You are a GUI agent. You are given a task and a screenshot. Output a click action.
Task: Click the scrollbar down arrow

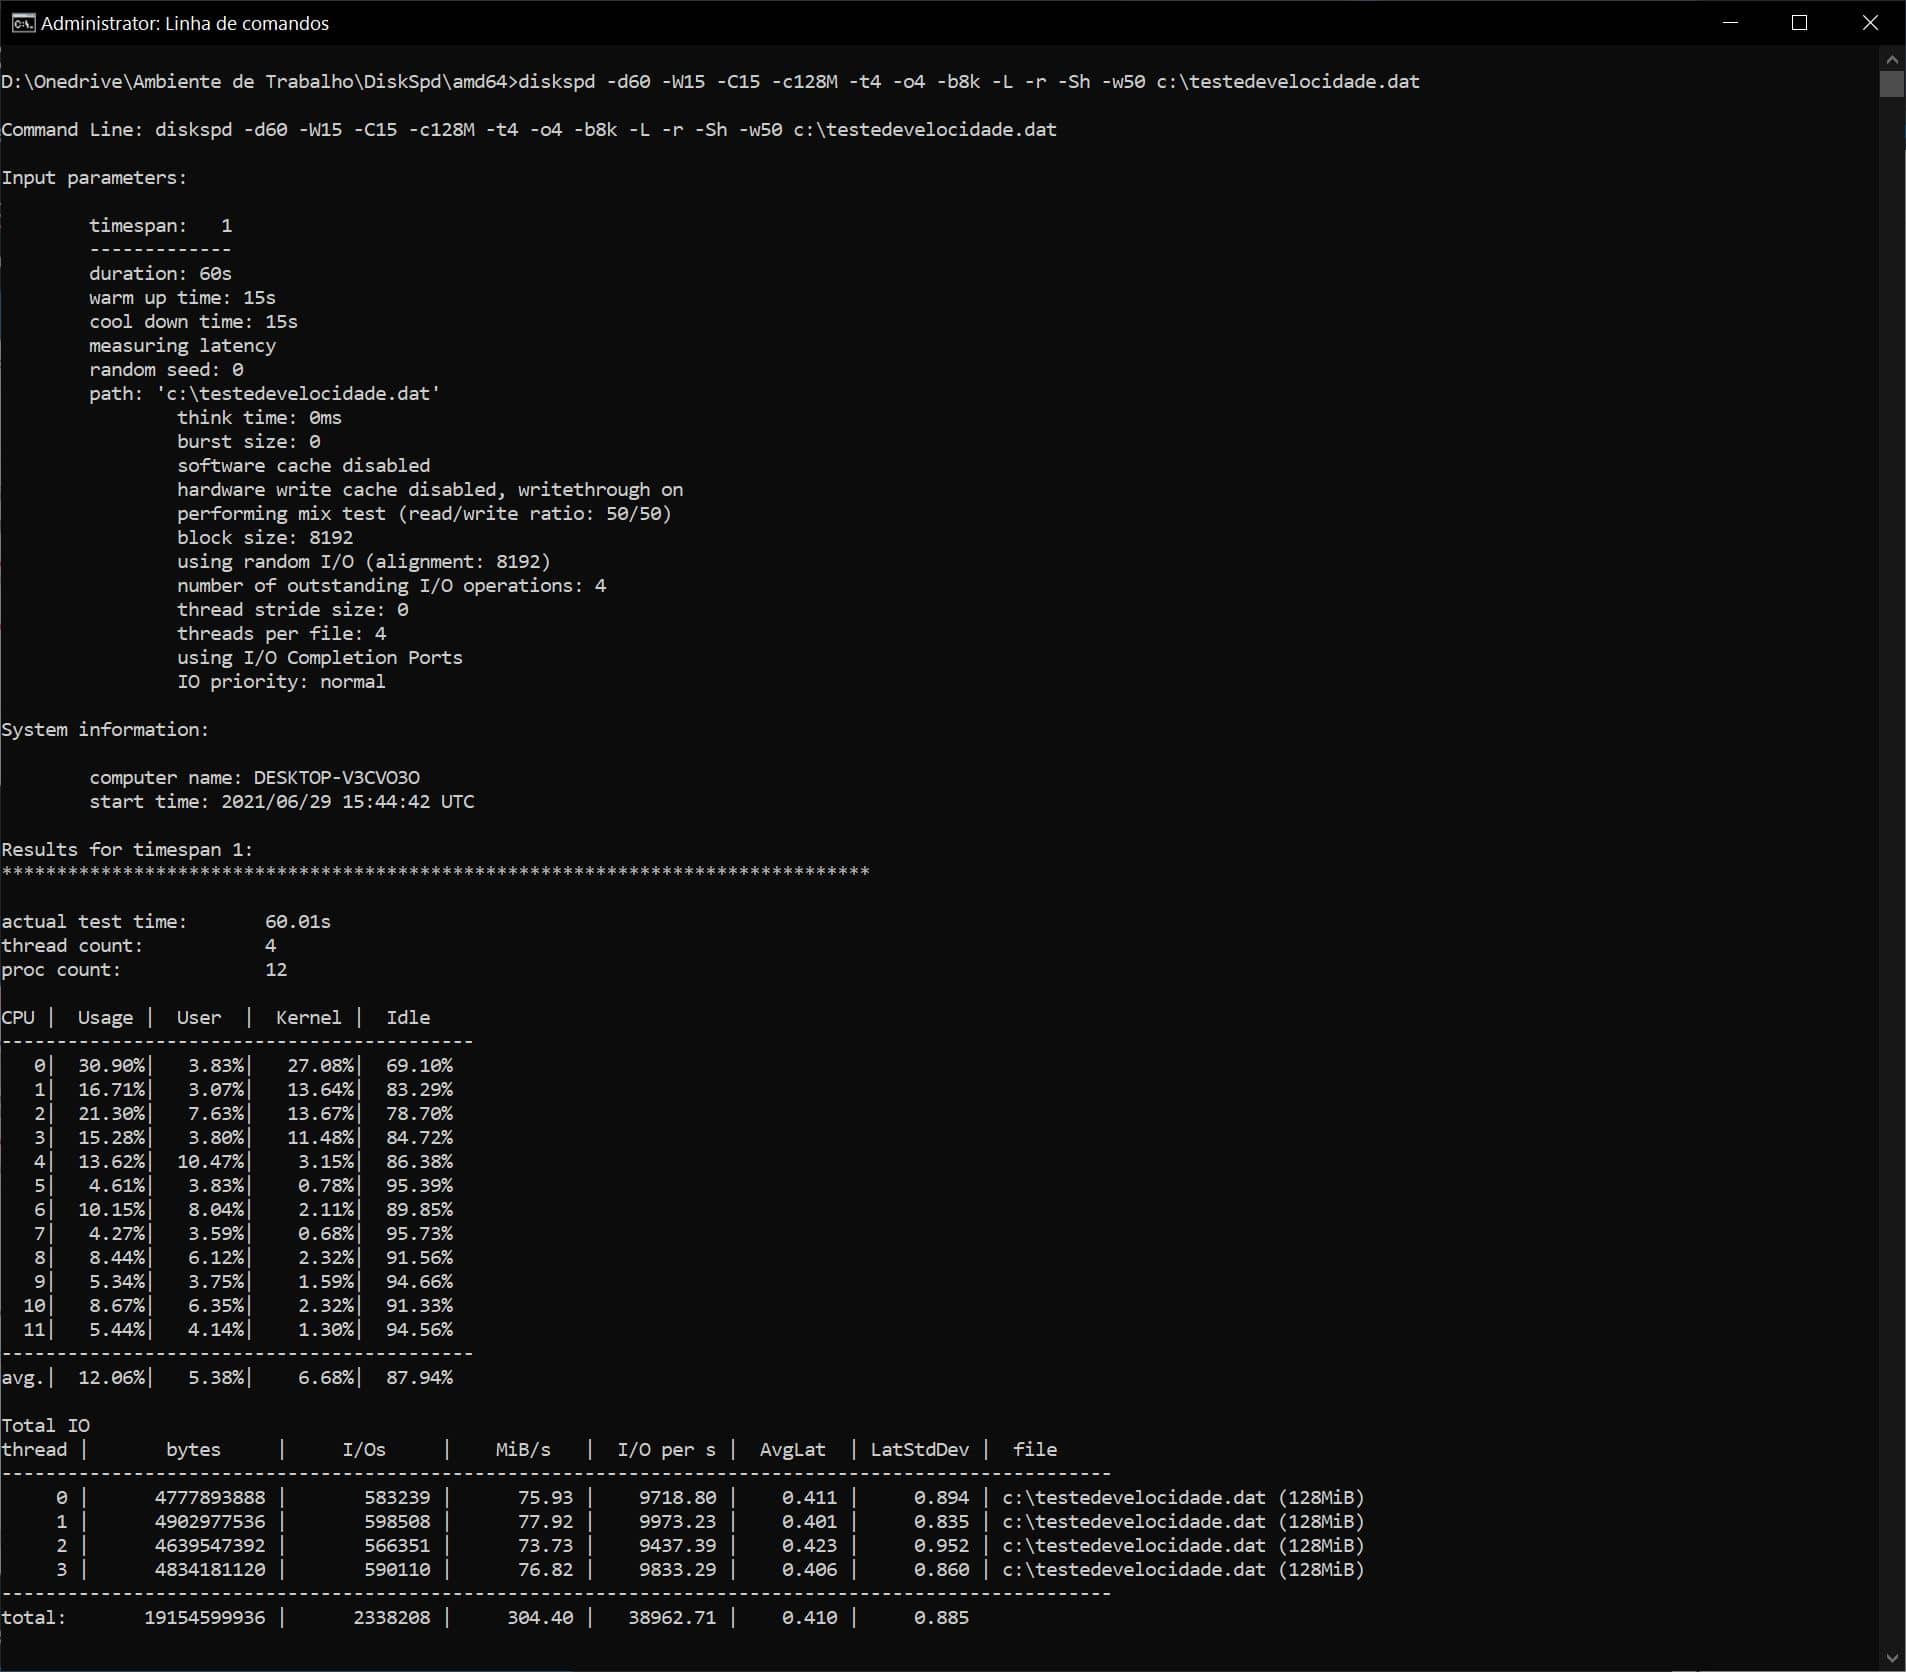[1891, 1658]
